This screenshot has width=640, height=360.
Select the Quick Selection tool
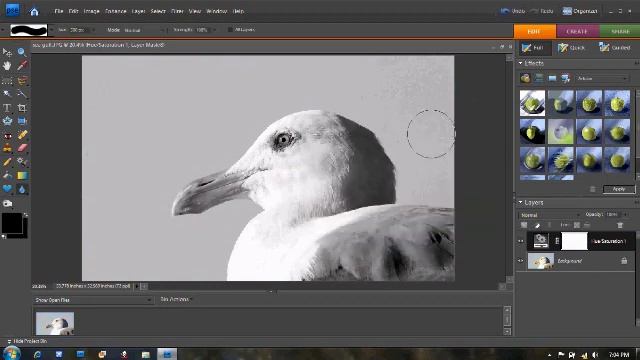[22, 94]
